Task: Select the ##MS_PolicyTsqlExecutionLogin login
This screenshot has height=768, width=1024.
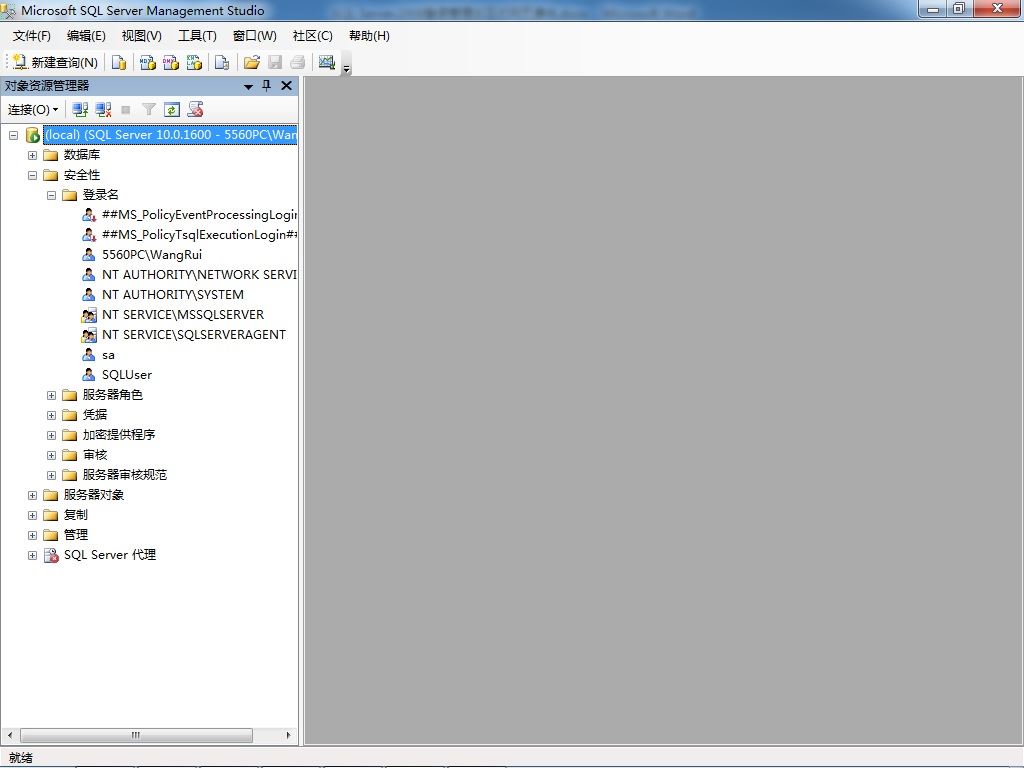Action: [199, 234]
